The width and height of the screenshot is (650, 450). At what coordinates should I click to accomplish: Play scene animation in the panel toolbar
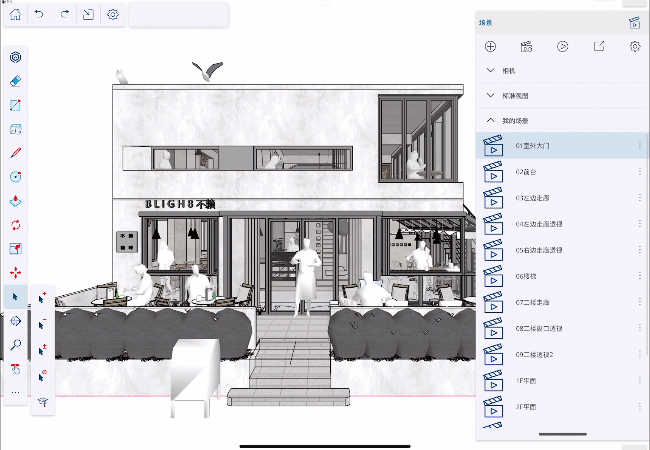(x=562, y=46)
